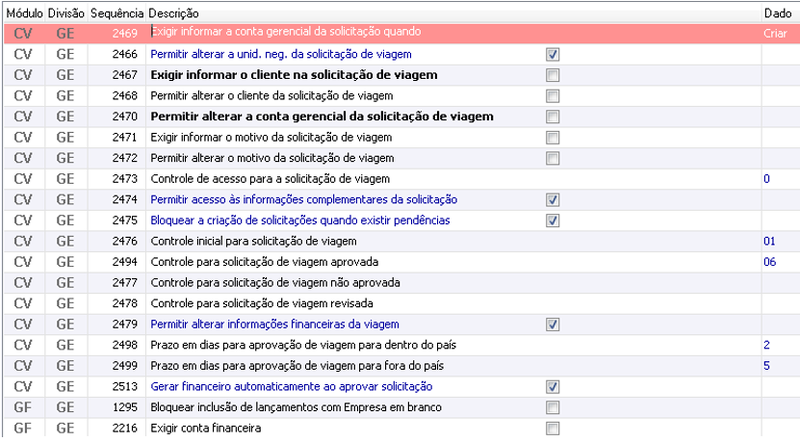Uncheck 'Permitir alterar informações financeiras' checkbox
Screen dimensions: 800x442
tap(553, 324)
